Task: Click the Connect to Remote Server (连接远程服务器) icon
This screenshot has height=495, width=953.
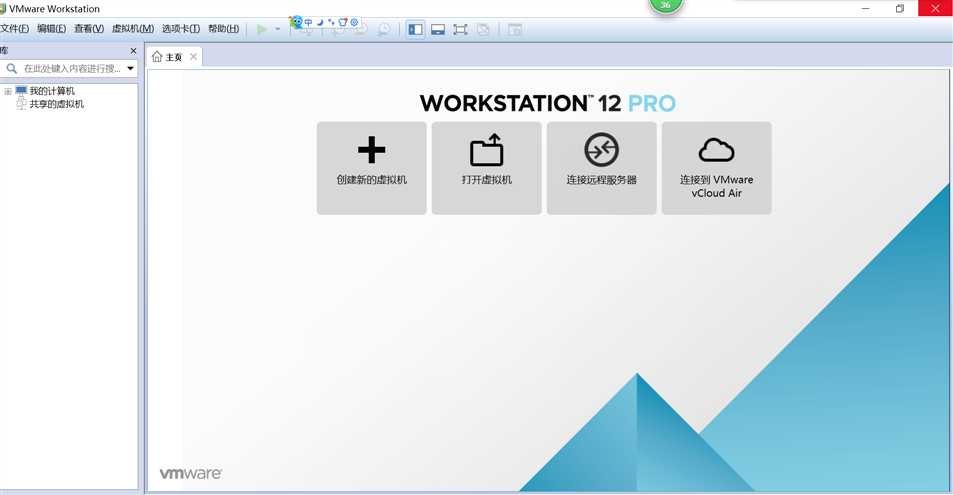Action: (x=601, y=150)
